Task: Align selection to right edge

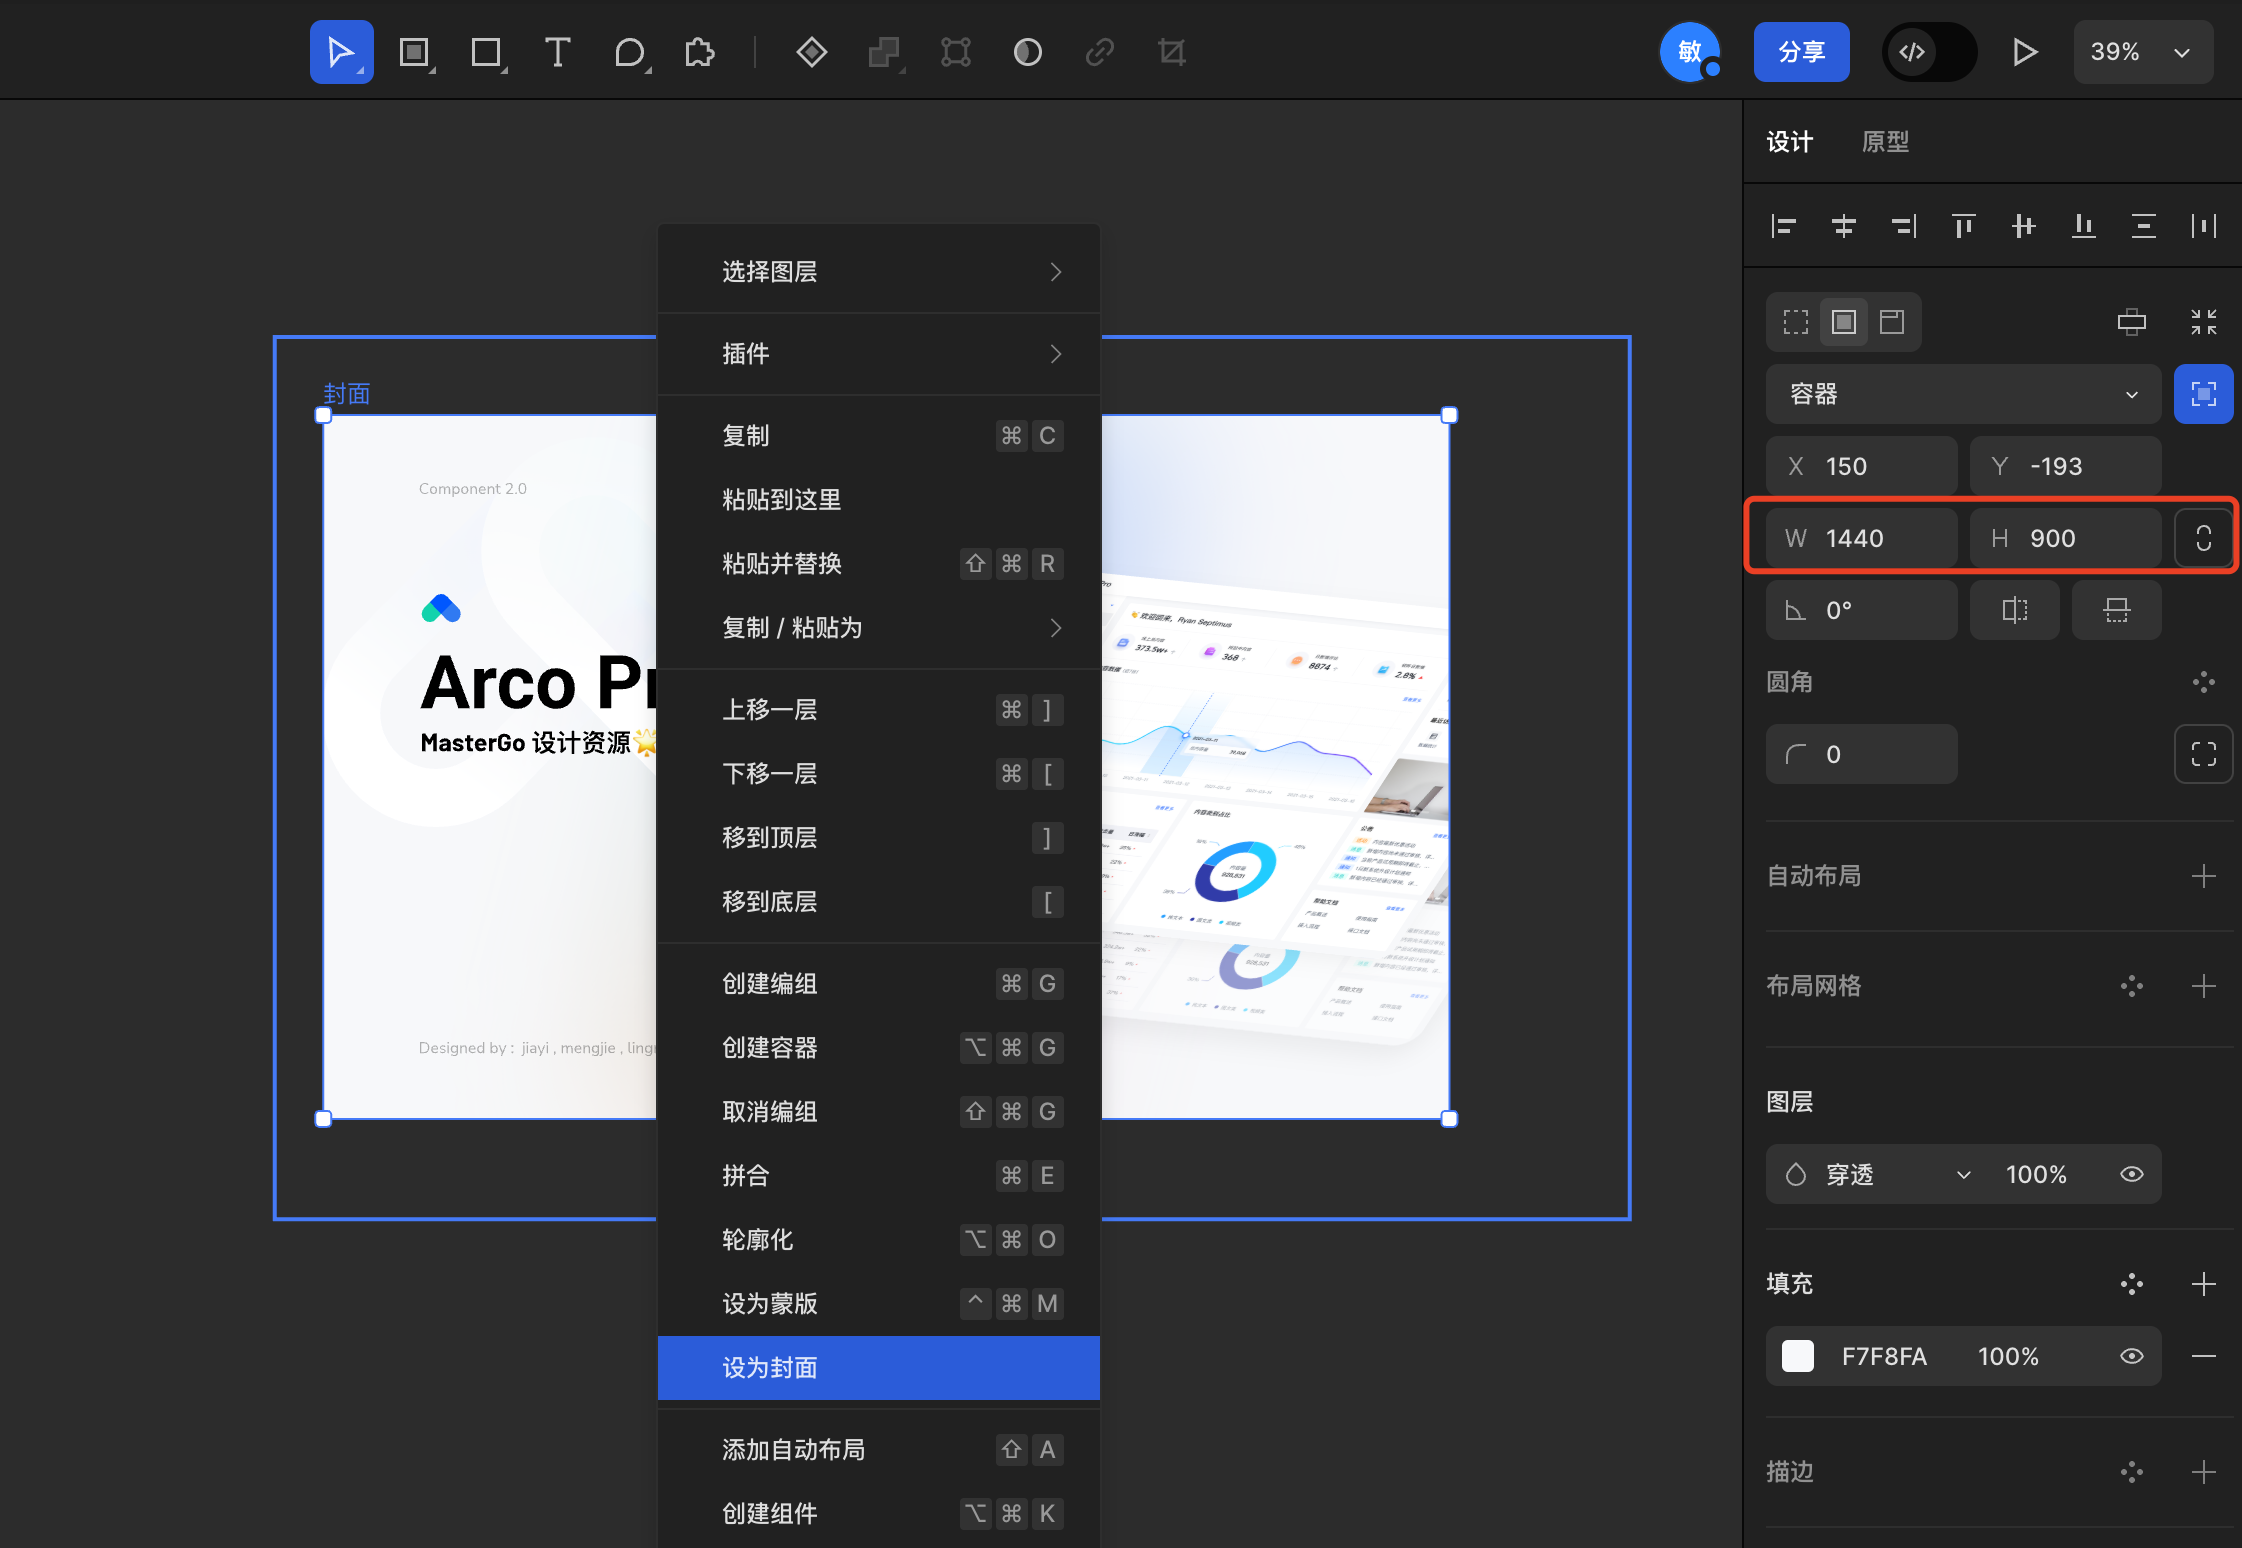Action: click(x=1904, y=226)
